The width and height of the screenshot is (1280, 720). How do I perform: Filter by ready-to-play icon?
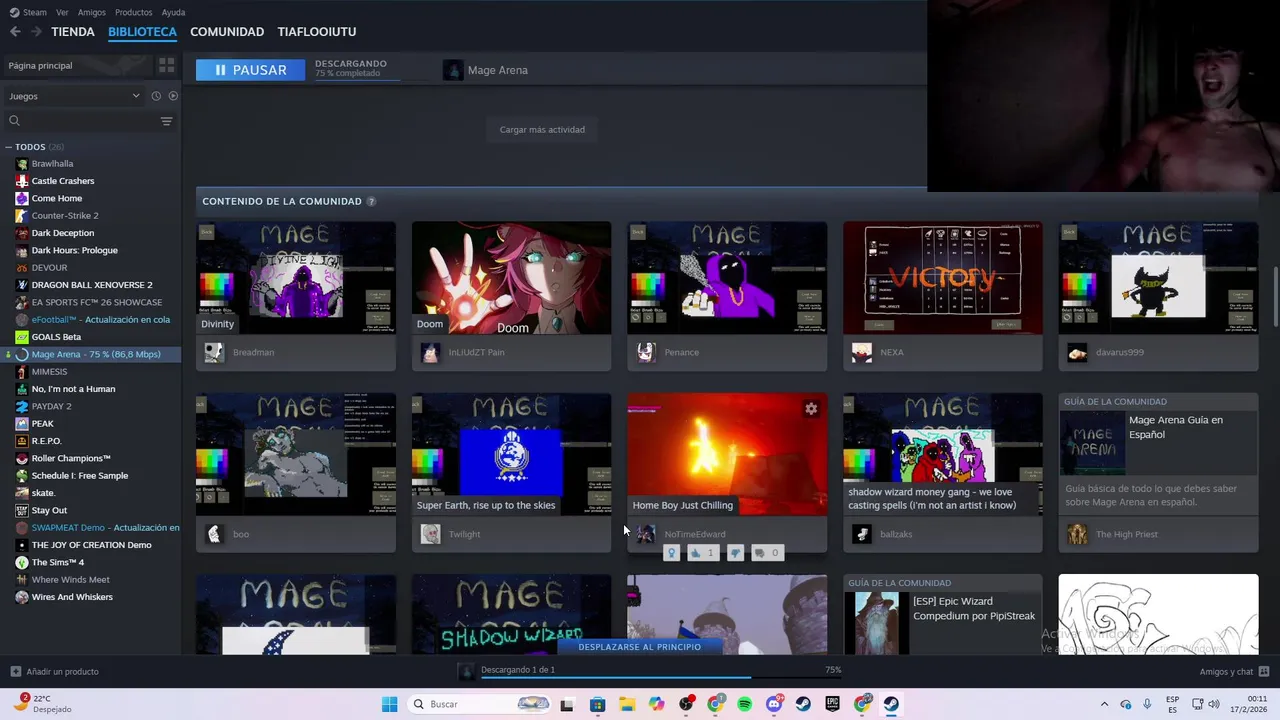(173, 96)
